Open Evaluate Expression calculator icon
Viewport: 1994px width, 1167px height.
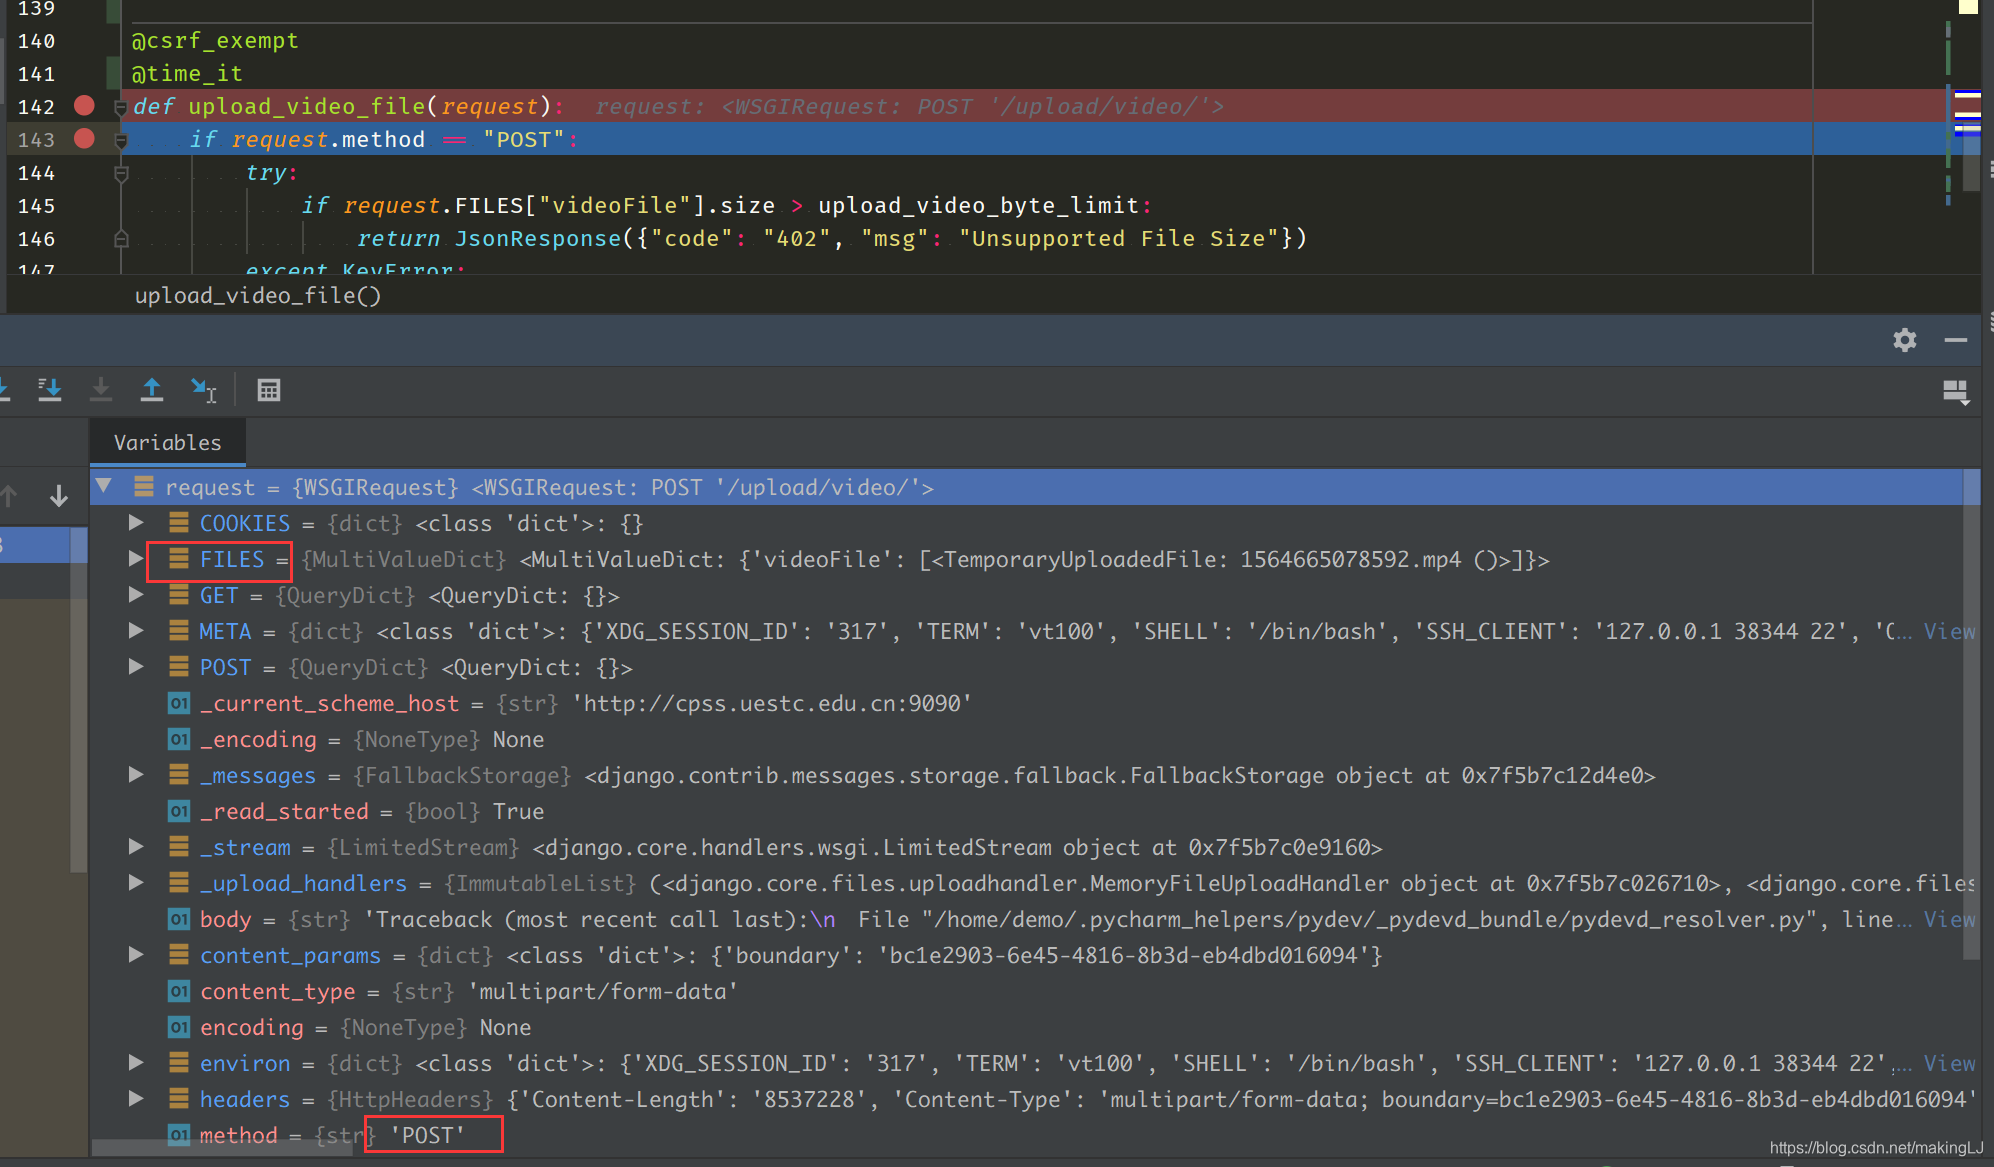(268, 390)
